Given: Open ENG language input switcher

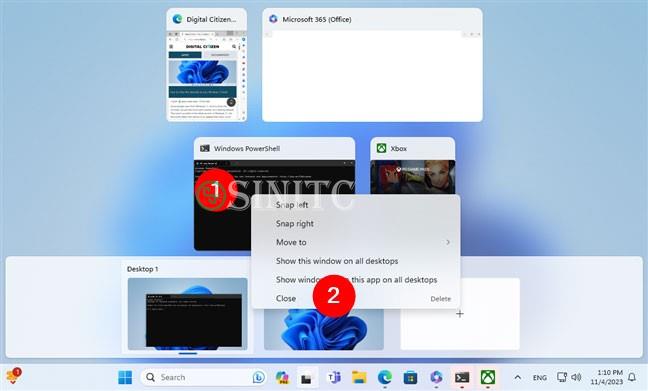Looking at the screenshot, I should [540, 377].
